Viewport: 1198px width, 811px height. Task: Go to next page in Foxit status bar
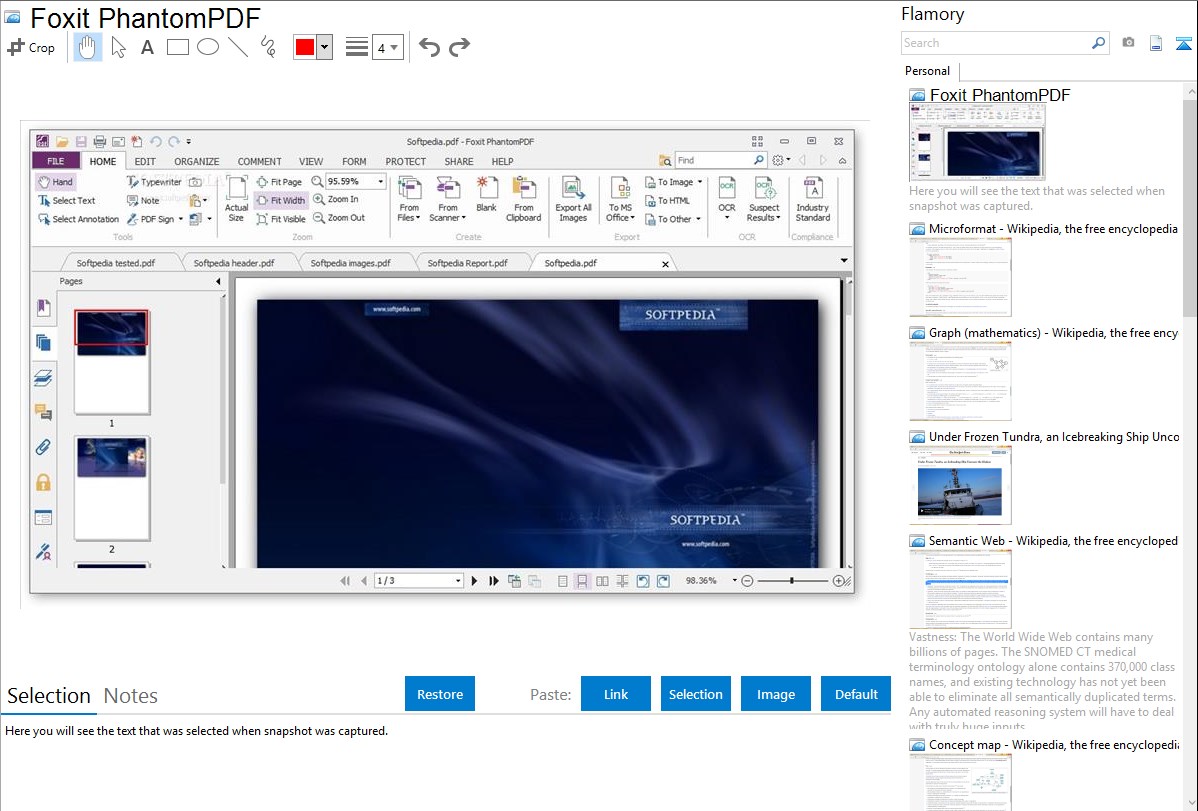[474, 581]
